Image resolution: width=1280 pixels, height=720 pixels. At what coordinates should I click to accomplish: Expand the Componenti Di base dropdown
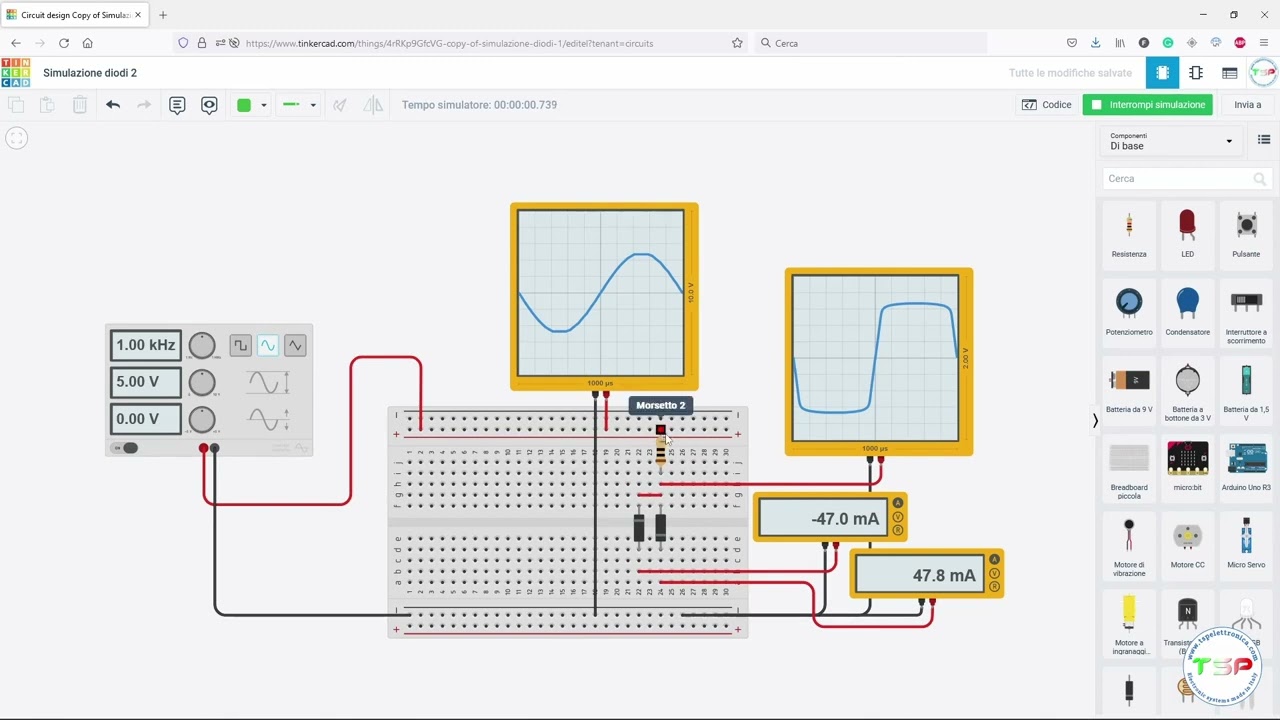[x=1171, y=141]
